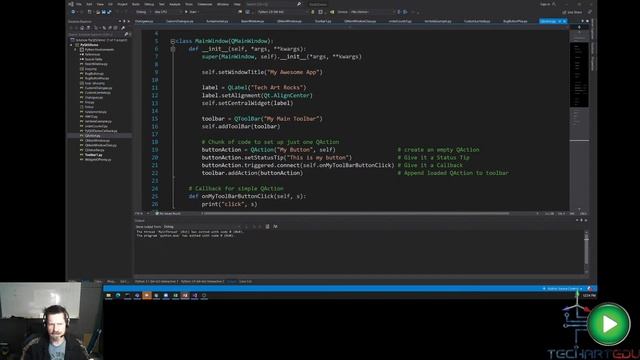640x360 pixels.
Task: Collapse the MainWindow class code block
Action: (173, 41)
